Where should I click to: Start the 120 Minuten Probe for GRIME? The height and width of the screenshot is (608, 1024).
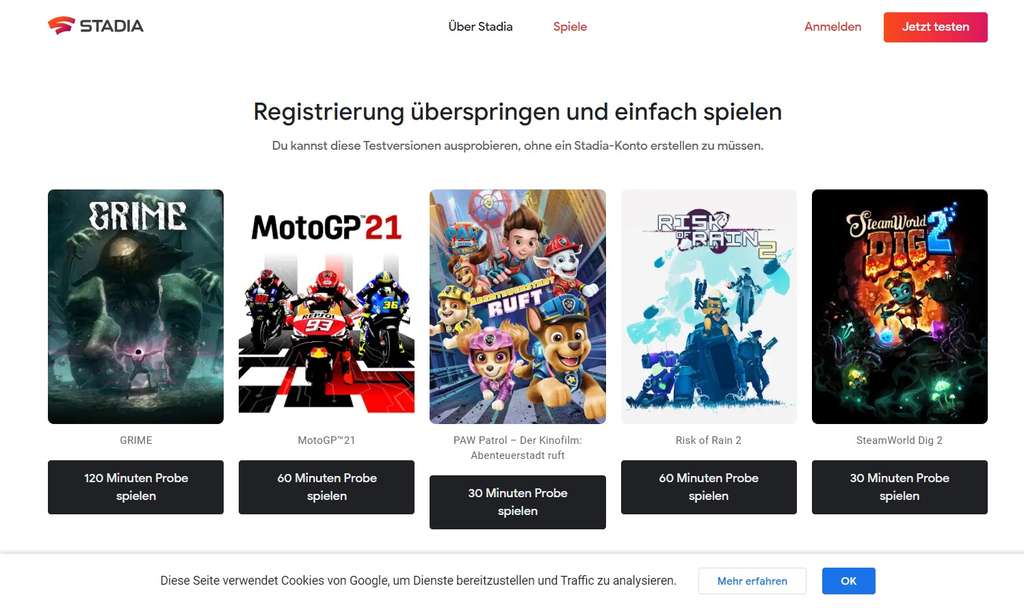136,487
